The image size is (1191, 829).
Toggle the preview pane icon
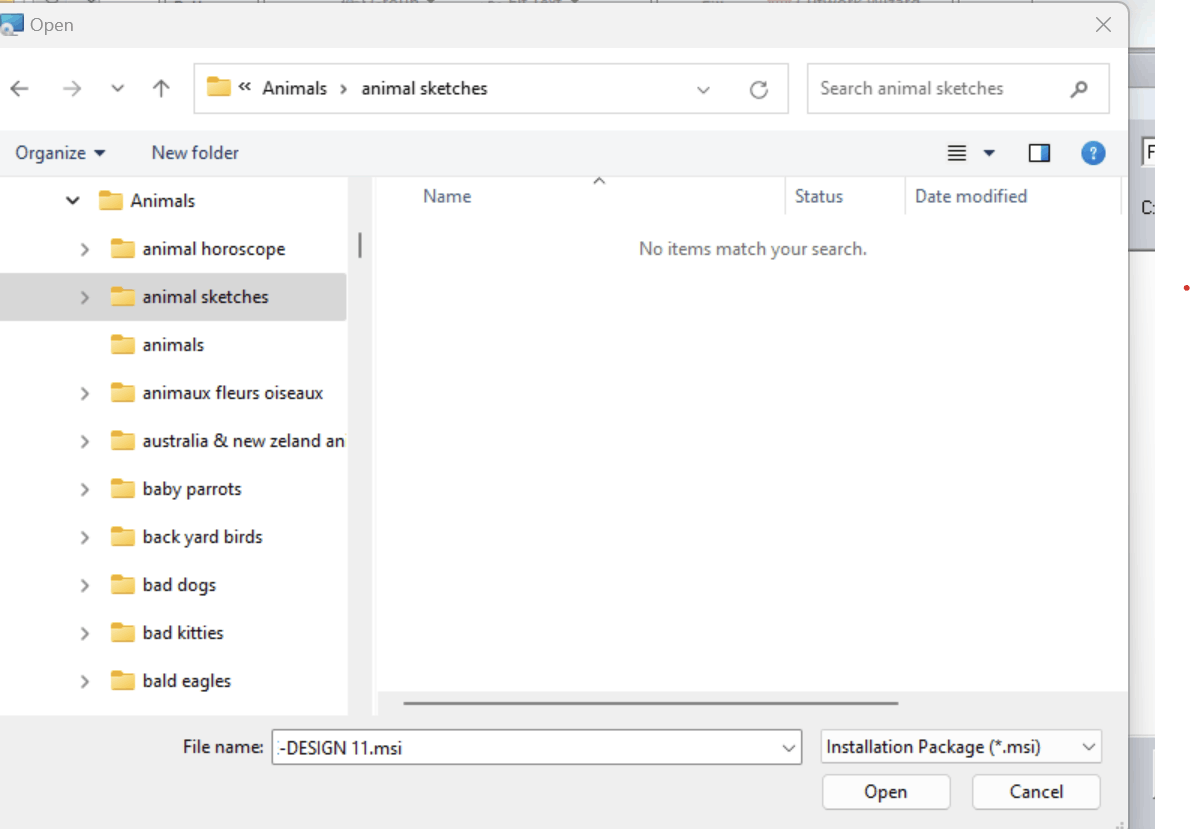click(1039, 153)
